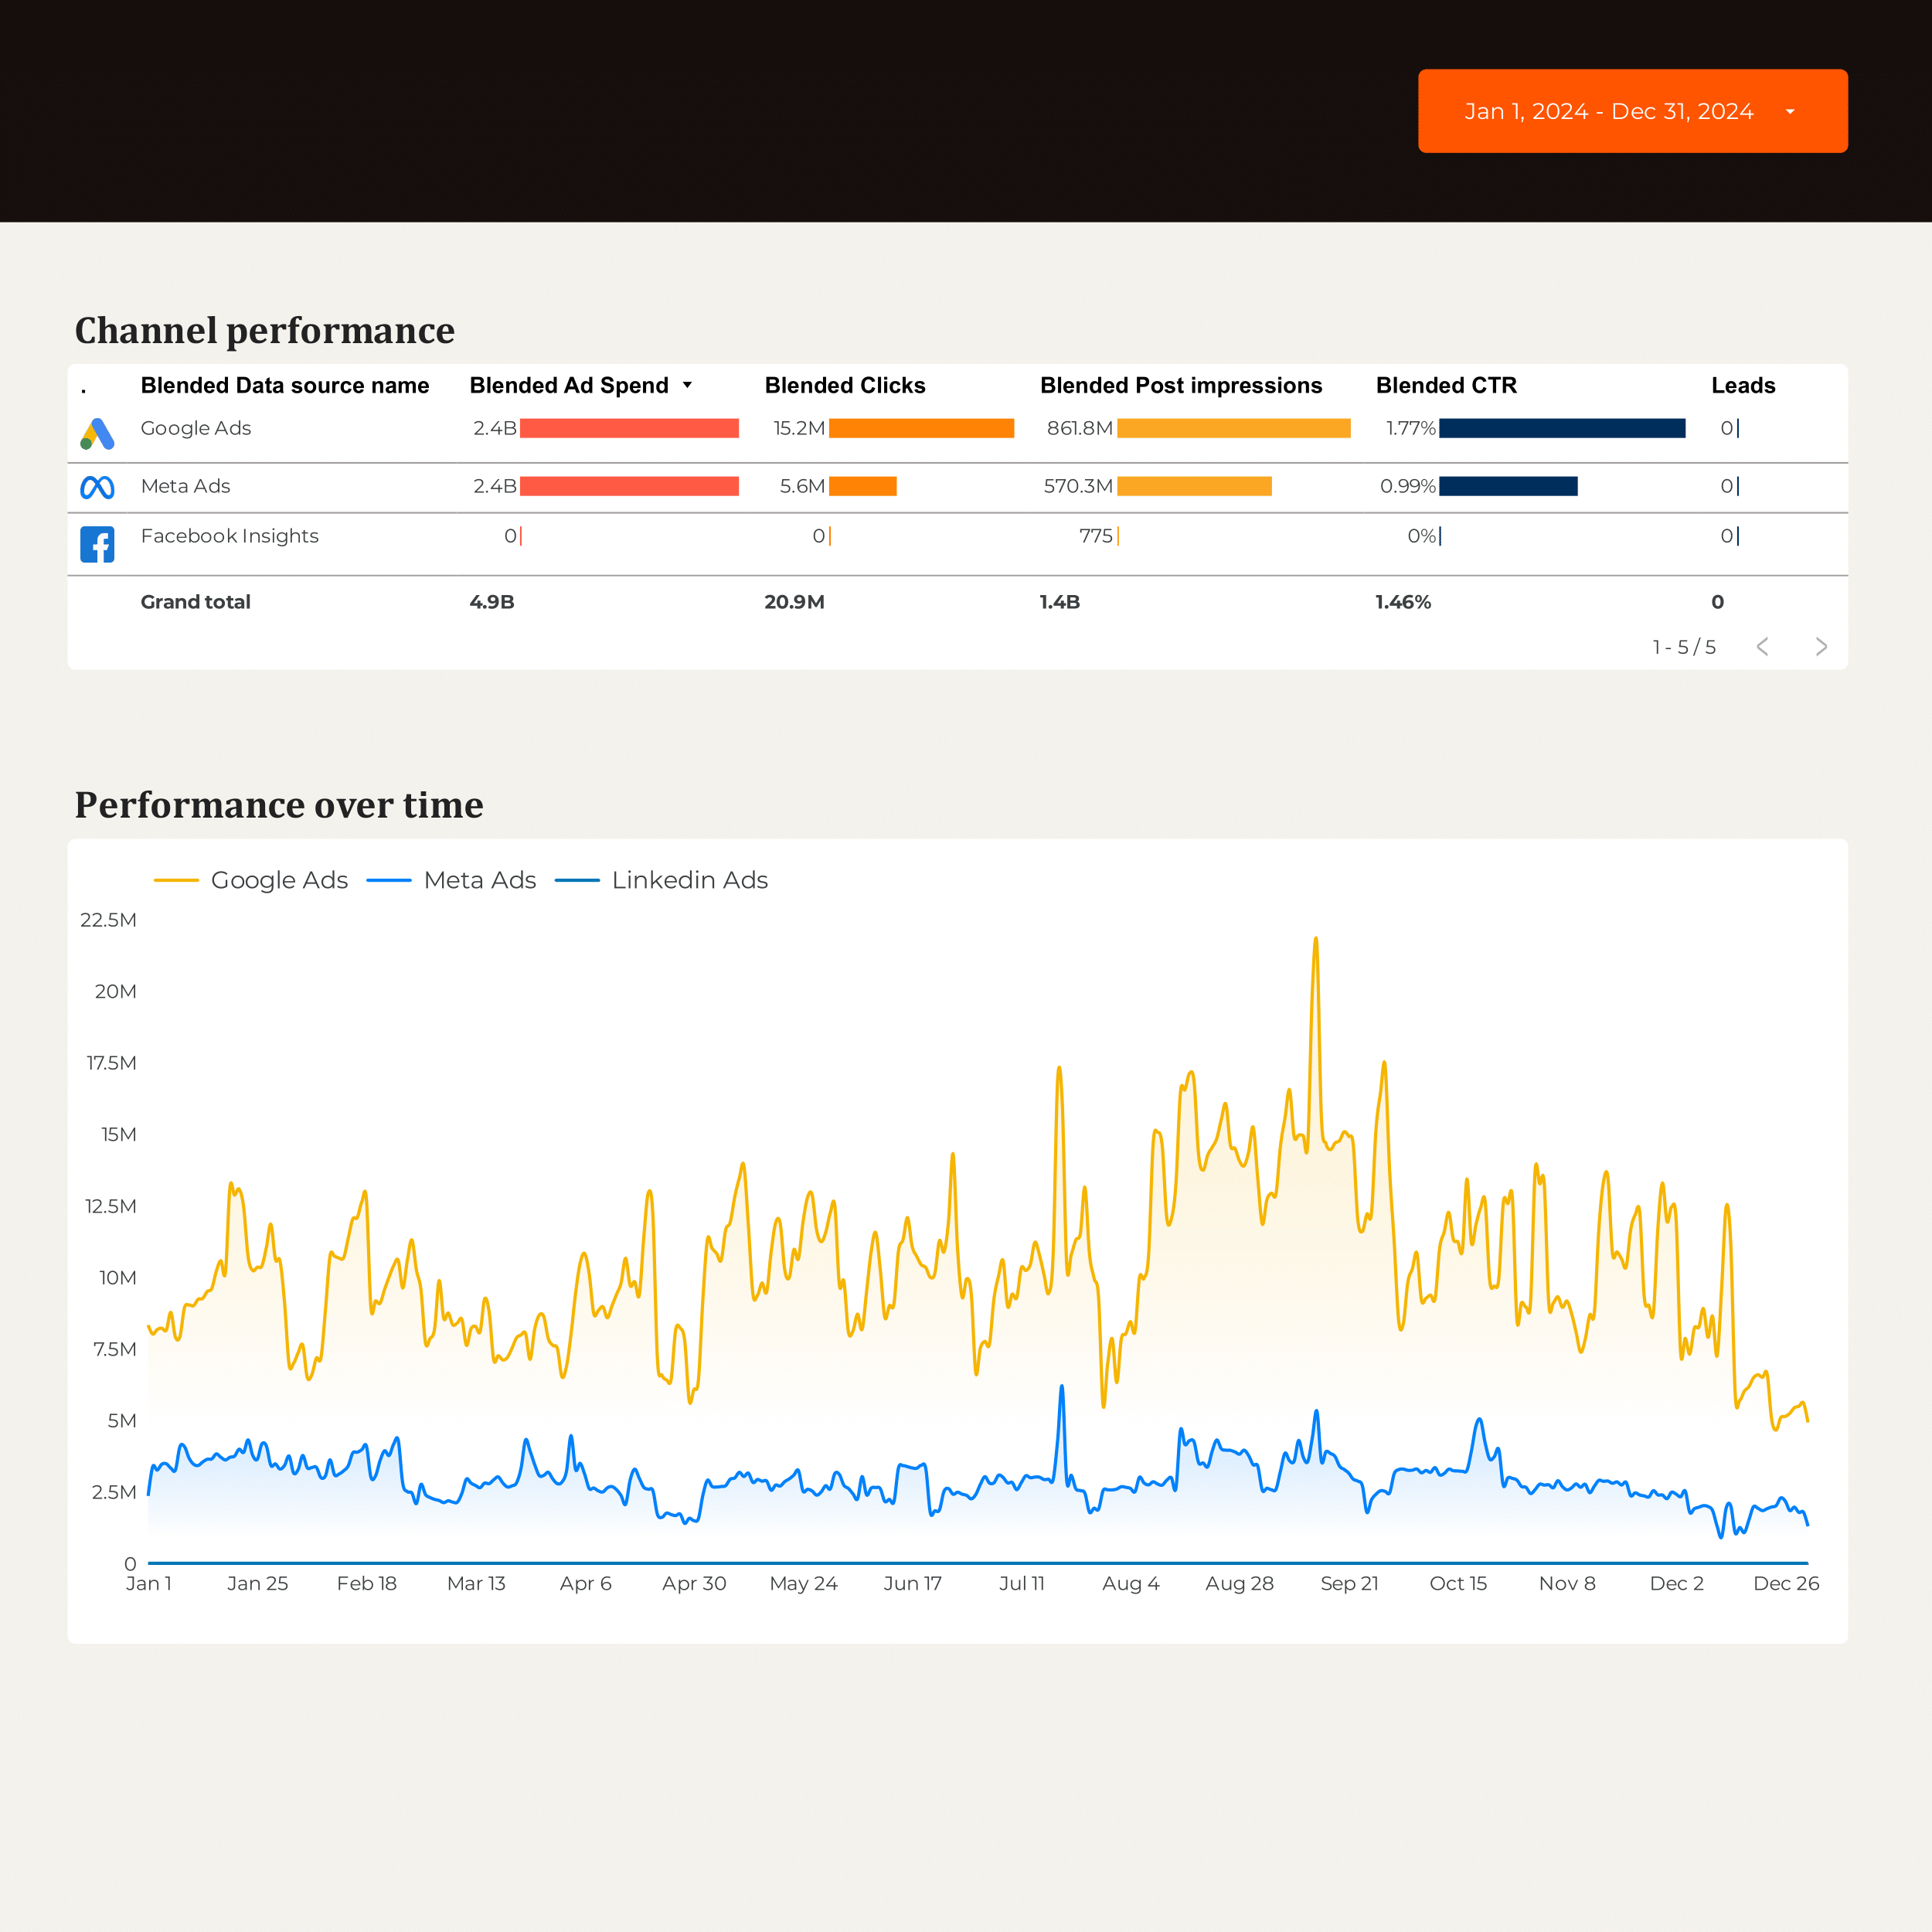
Task: Toggle Google Ads series in legend
Action: click(x=251, y=880)
